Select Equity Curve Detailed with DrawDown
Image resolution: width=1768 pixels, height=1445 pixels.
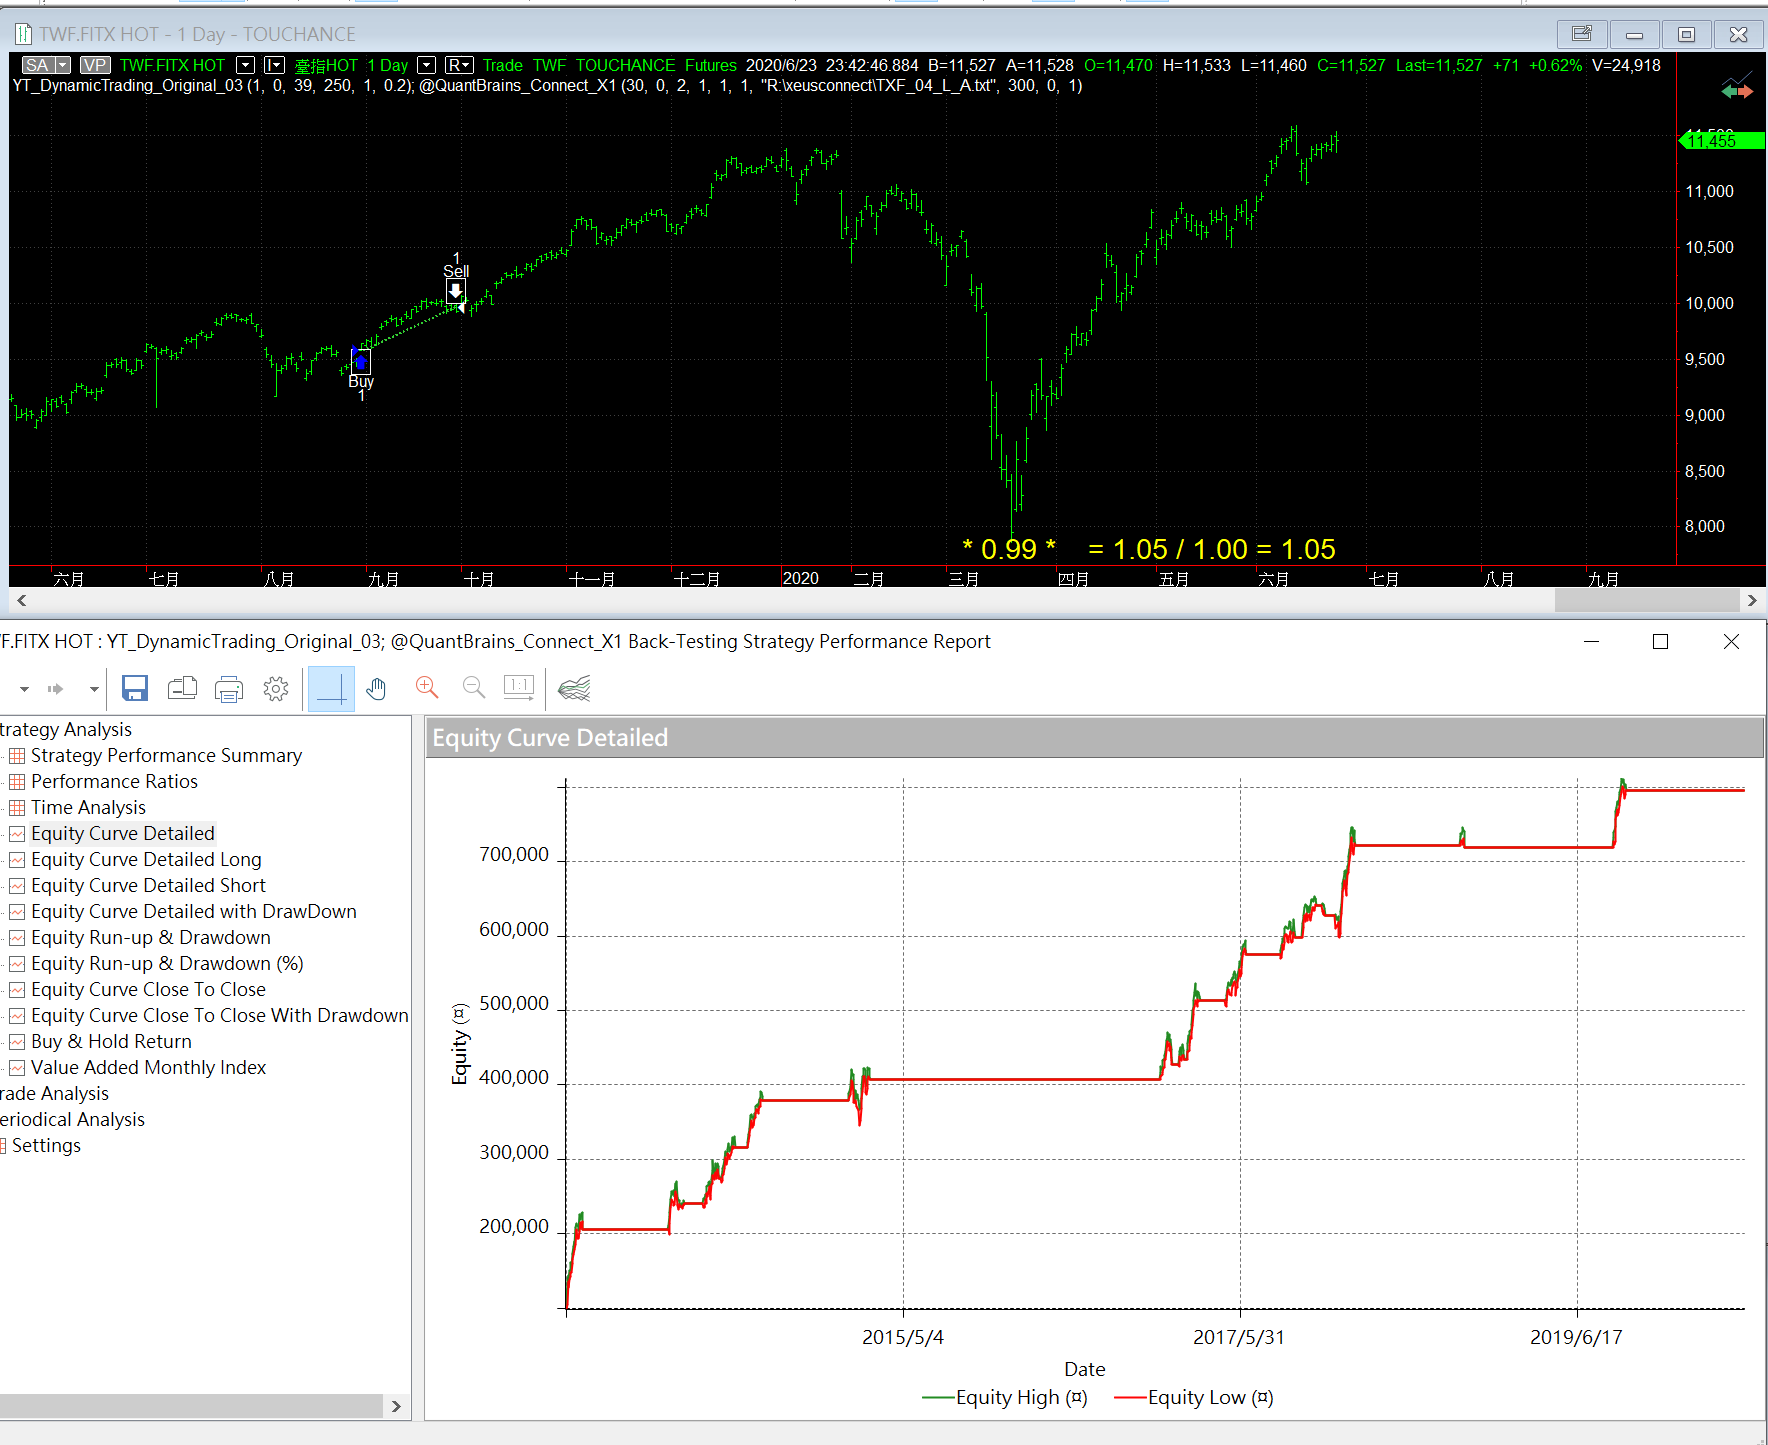point(193,911)
